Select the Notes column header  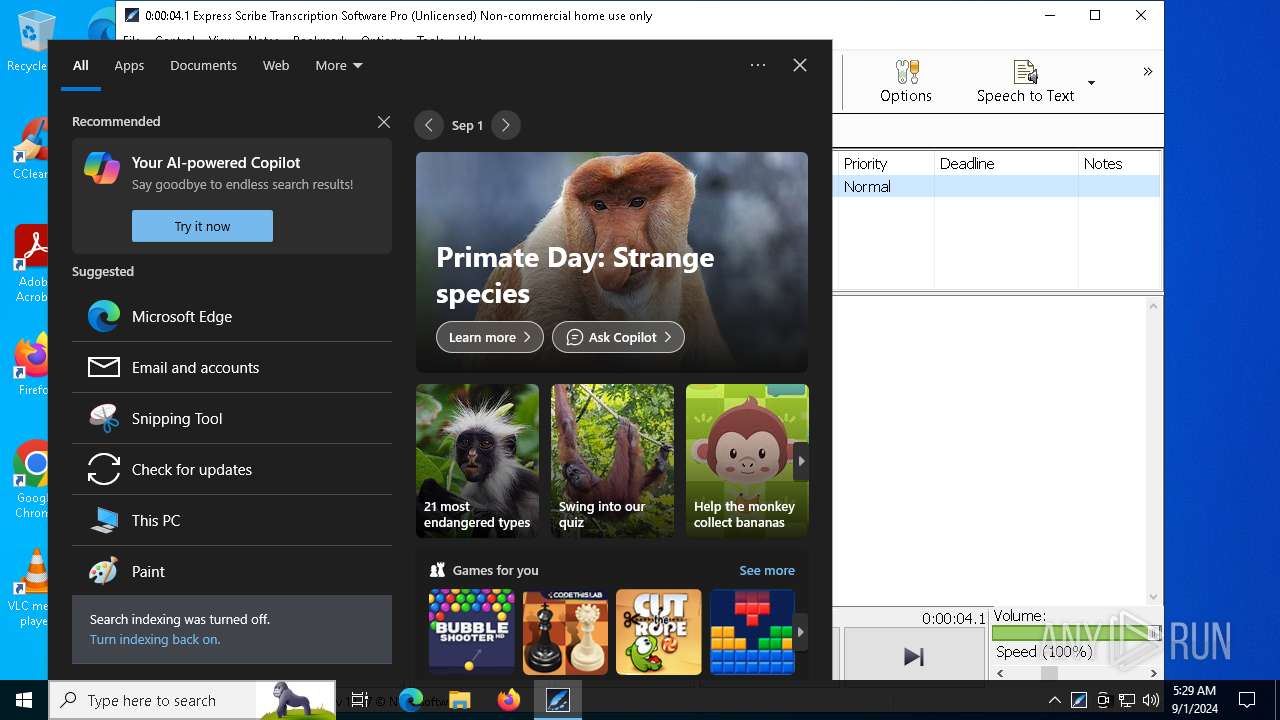1119,163
